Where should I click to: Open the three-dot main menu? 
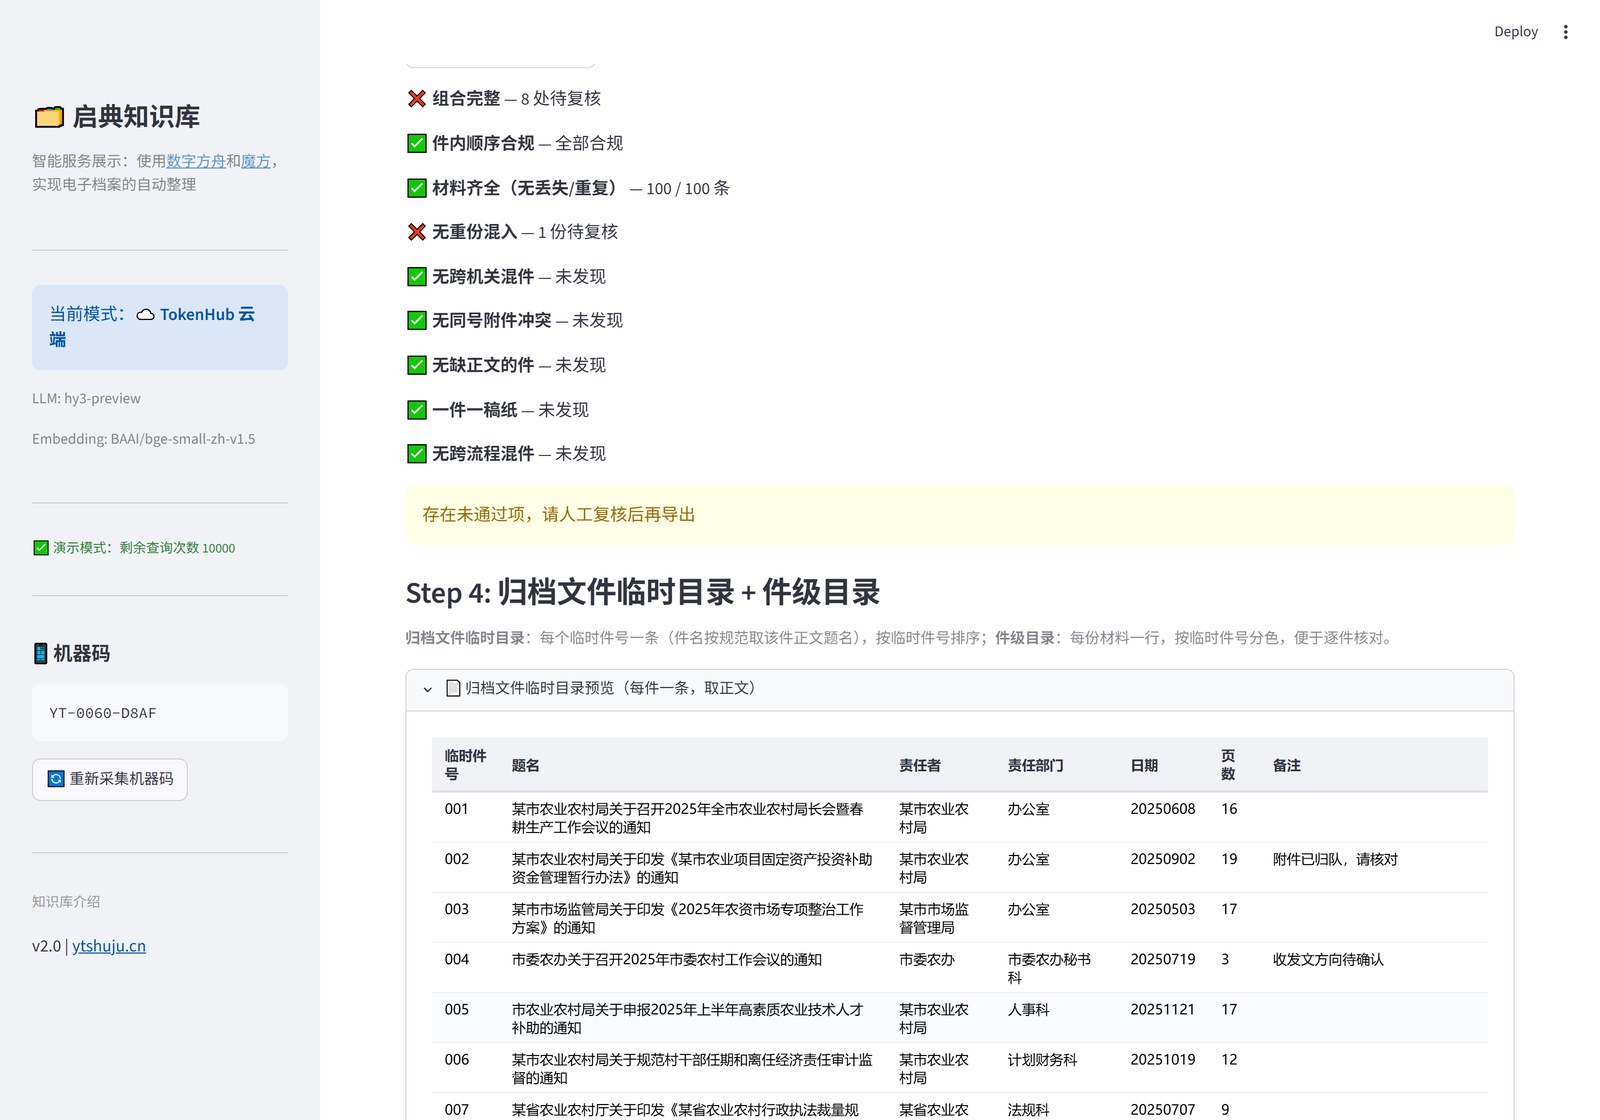click(x=1565, y=32)
